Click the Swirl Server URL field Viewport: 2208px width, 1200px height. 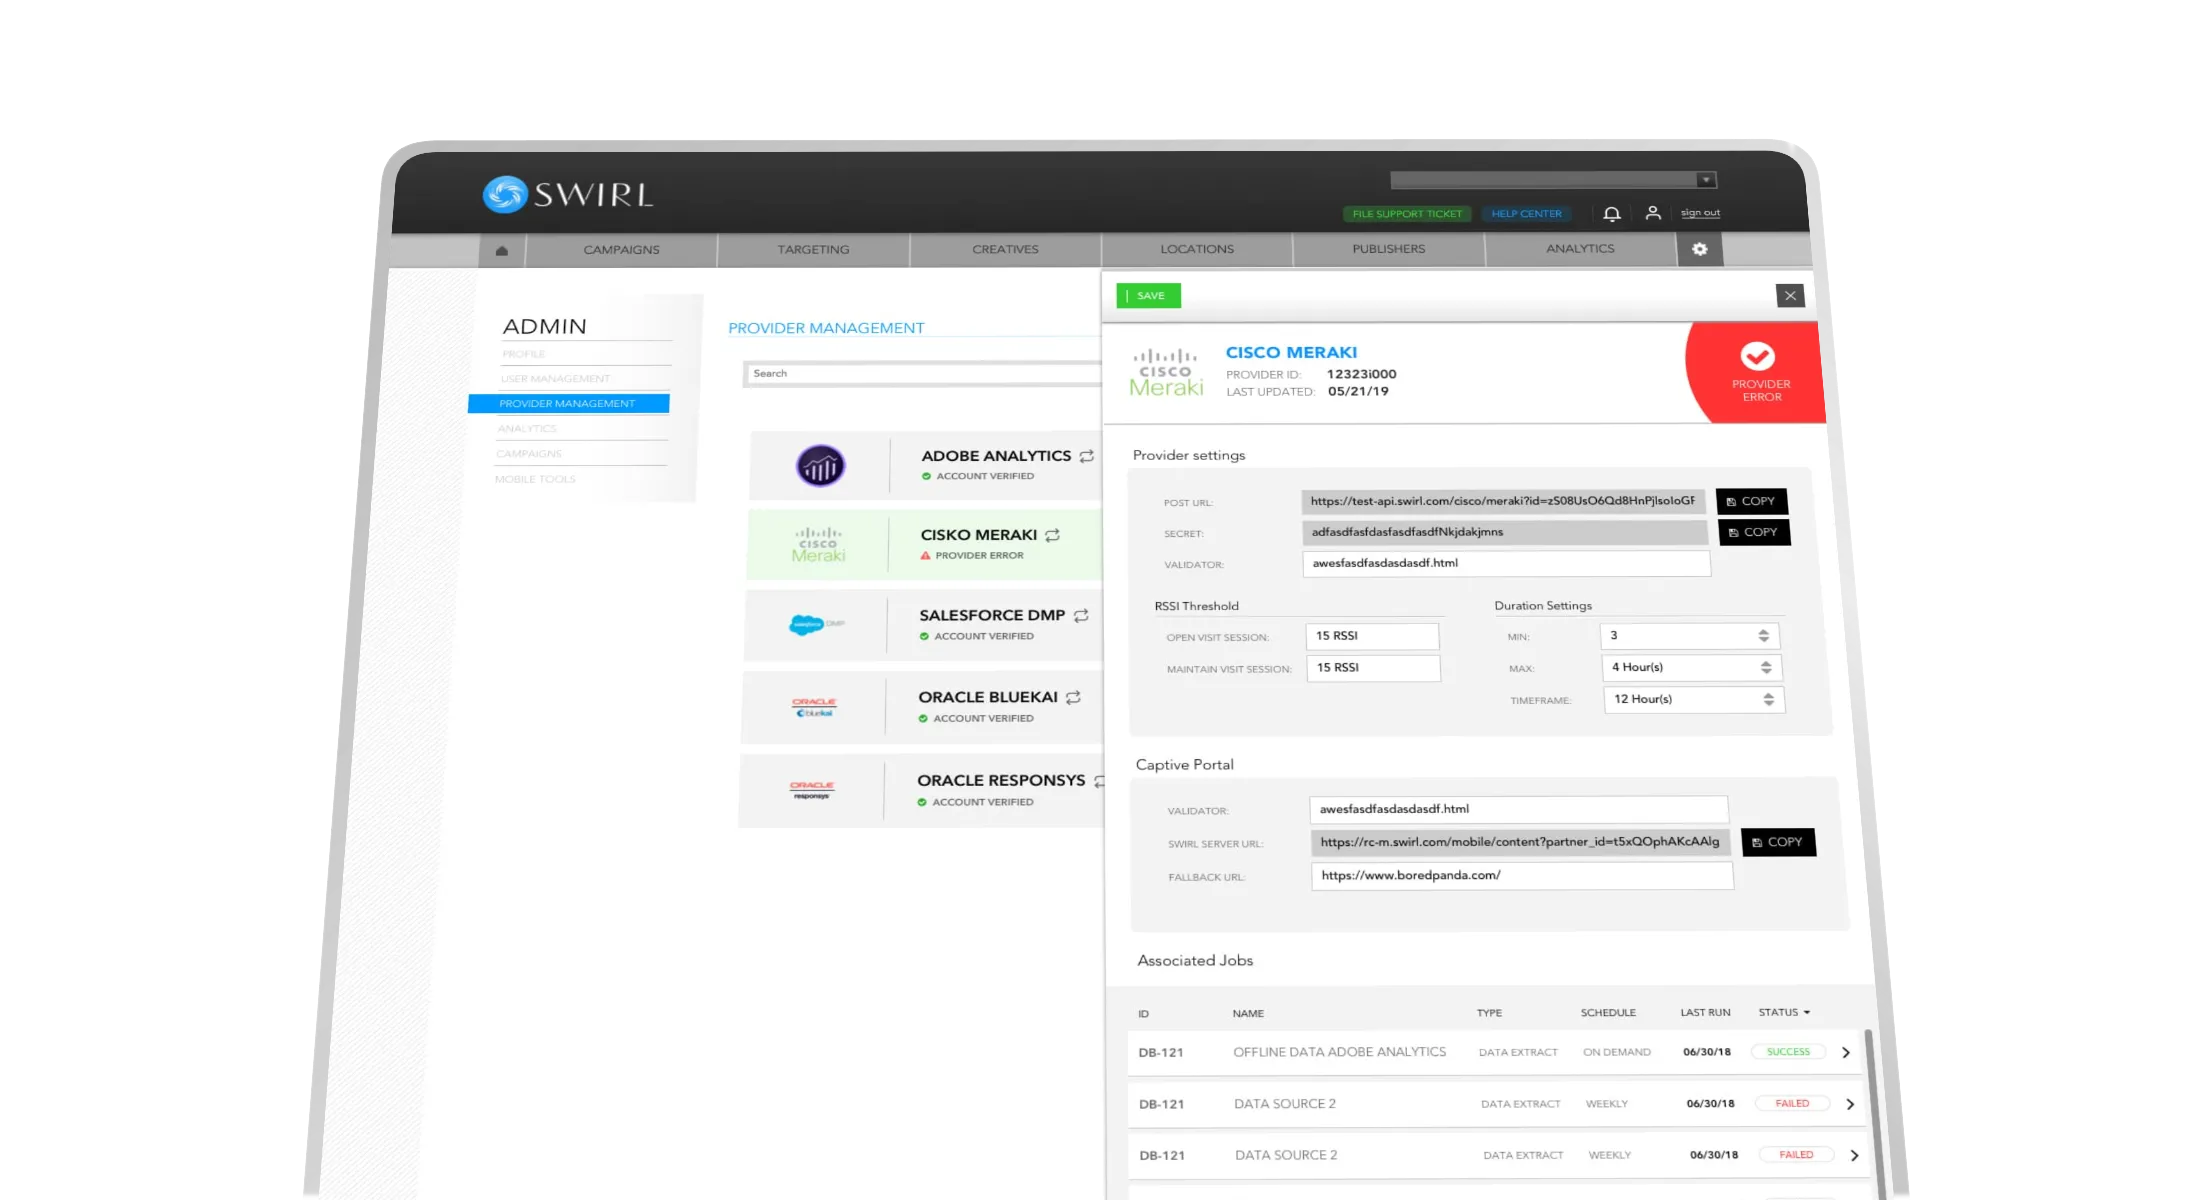(x=1521, y=842)
